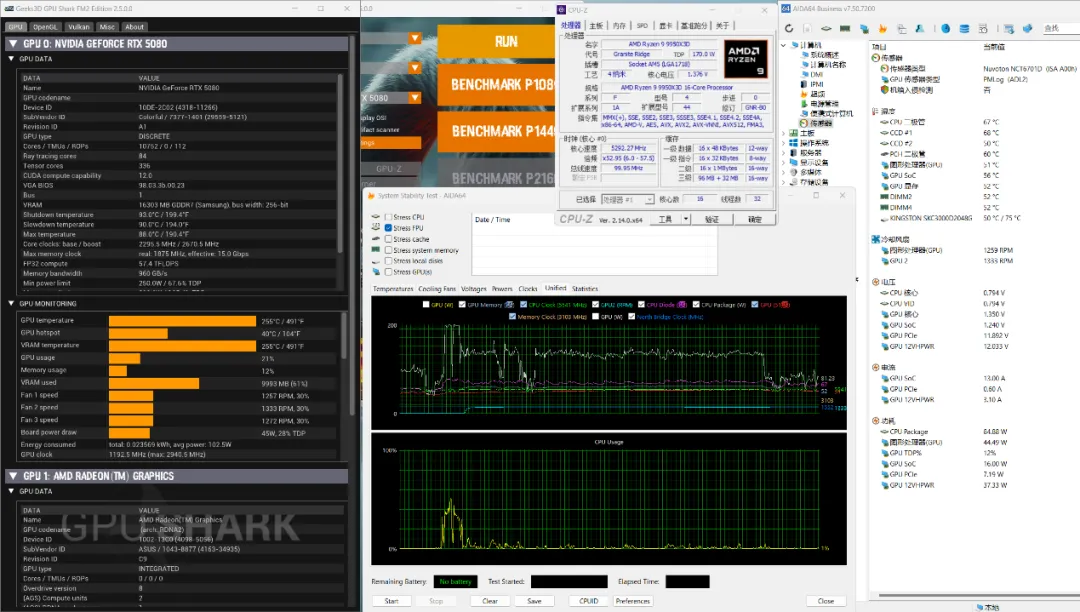
Task: Click the AIDA64 orange flame stability test icon
Action: tap(883, 28)
